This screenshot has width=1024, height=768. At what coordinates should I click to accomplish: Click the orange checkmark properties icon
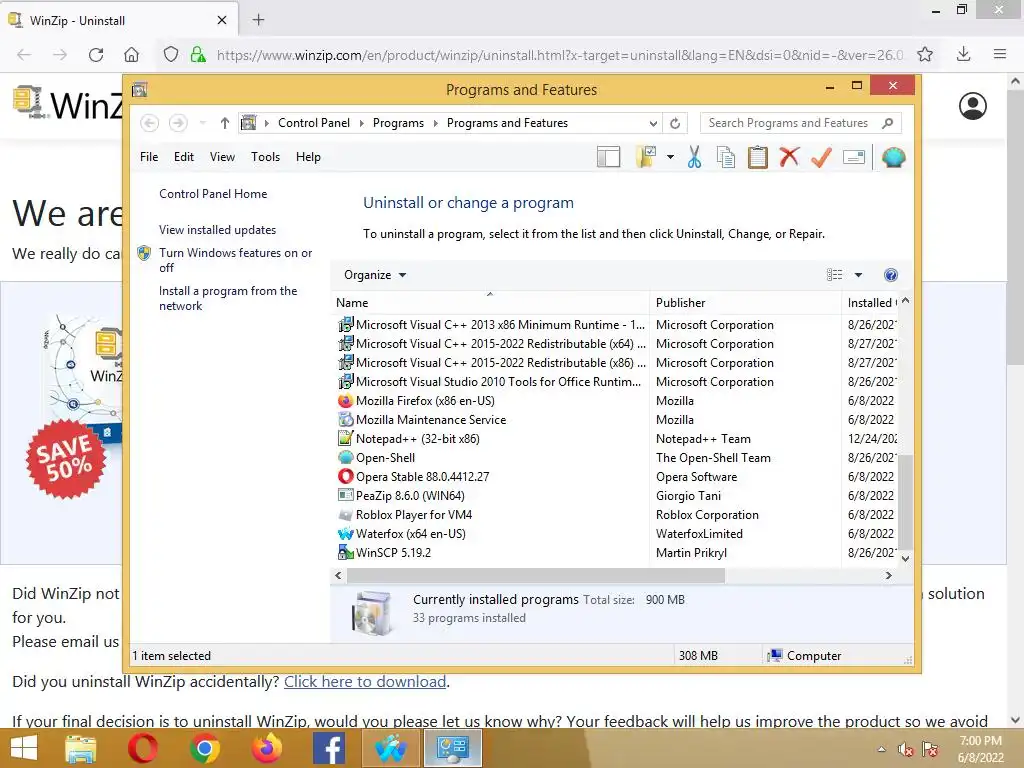(821, 157)
